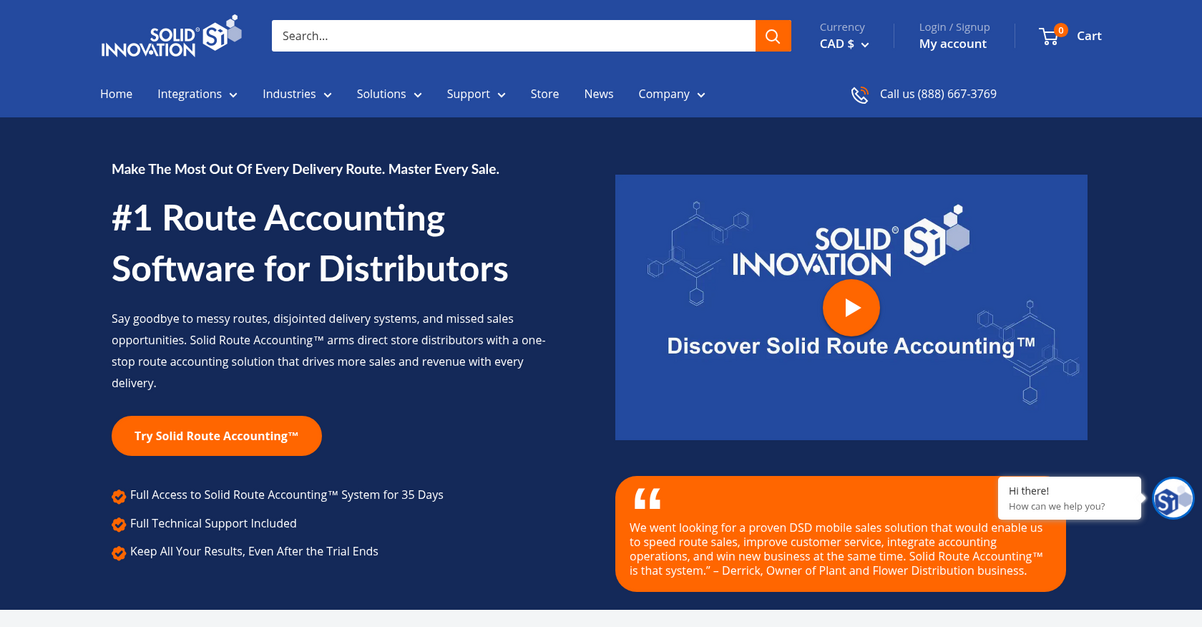This screenshot has width=1202, height=627.
Task: Click 'Full Technical Support Included' text
Action: (213, 523)
